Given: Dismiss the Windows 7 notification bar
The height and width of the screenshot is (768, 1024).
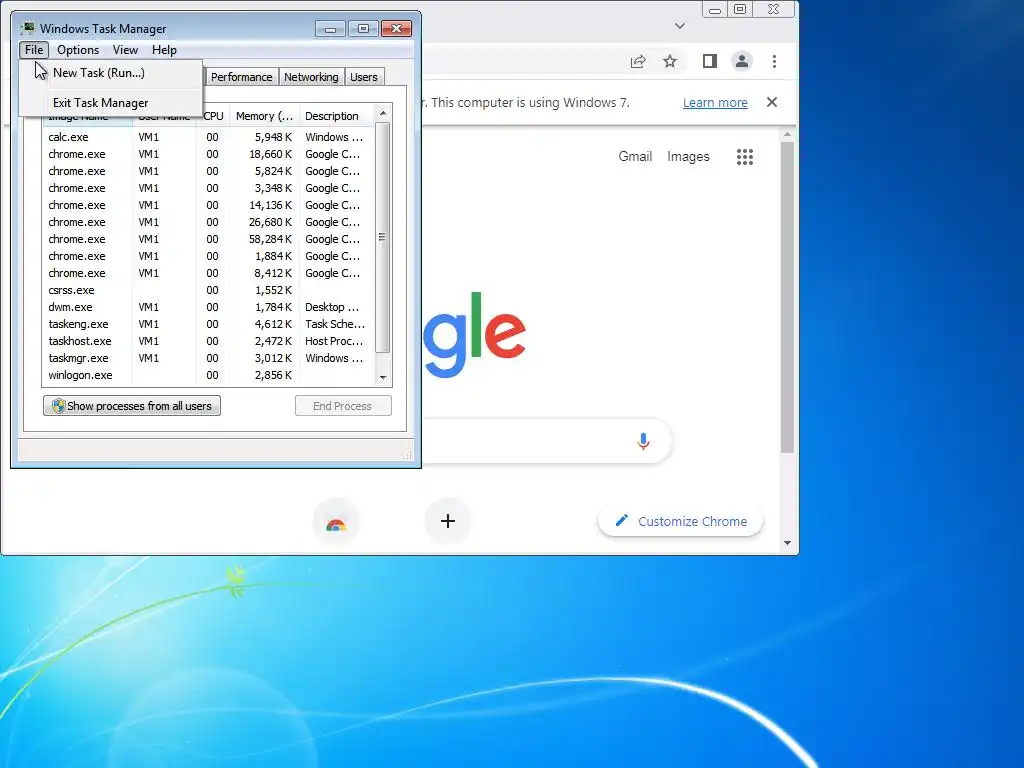Looking at the screenshot, I should 772,102.
